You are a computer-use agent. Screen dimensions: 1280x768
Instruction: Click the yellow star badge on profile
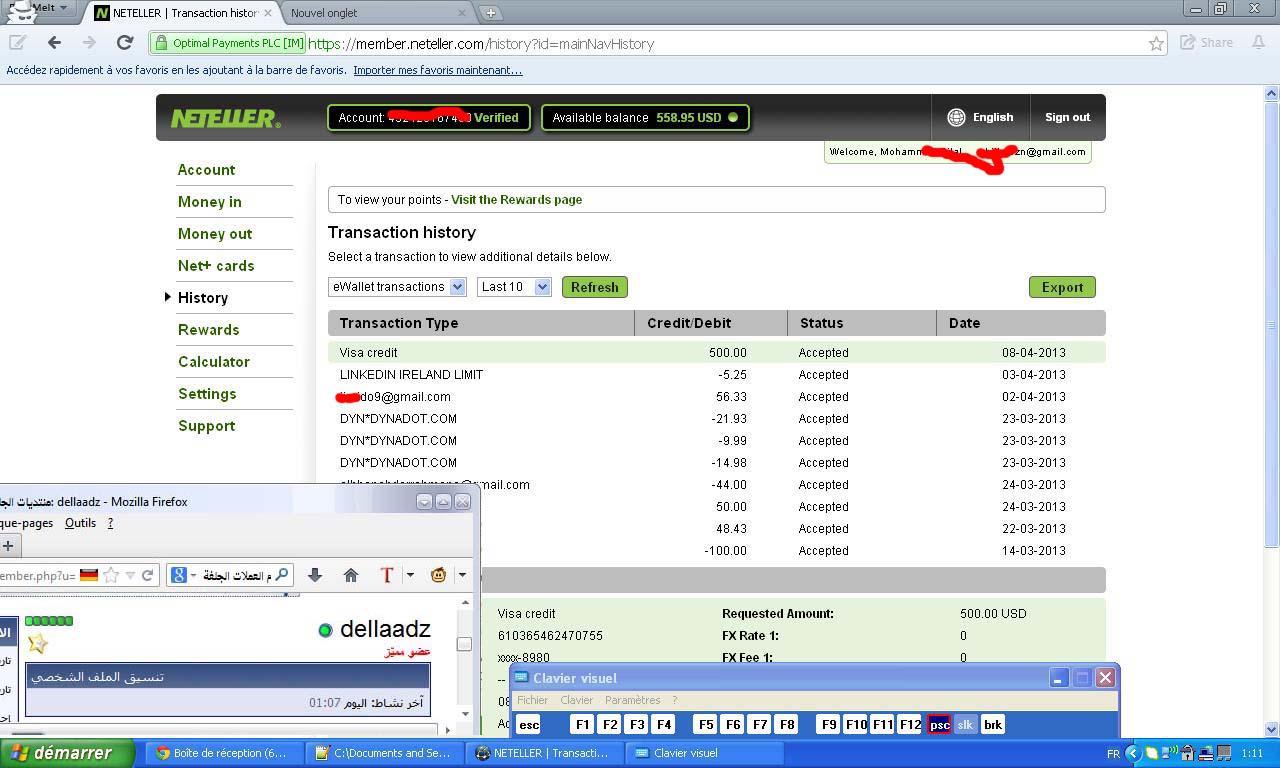click(x=37, y=642)
